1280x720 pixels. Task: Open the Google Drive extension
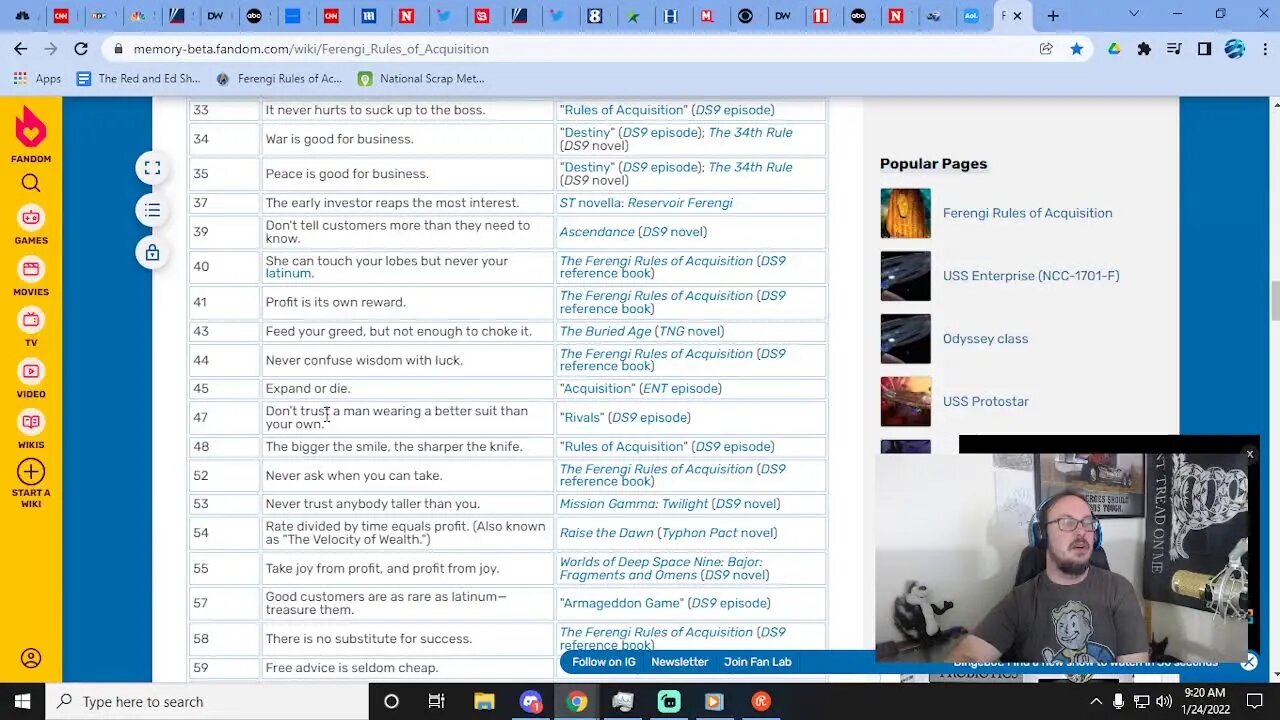point(1114,48)
